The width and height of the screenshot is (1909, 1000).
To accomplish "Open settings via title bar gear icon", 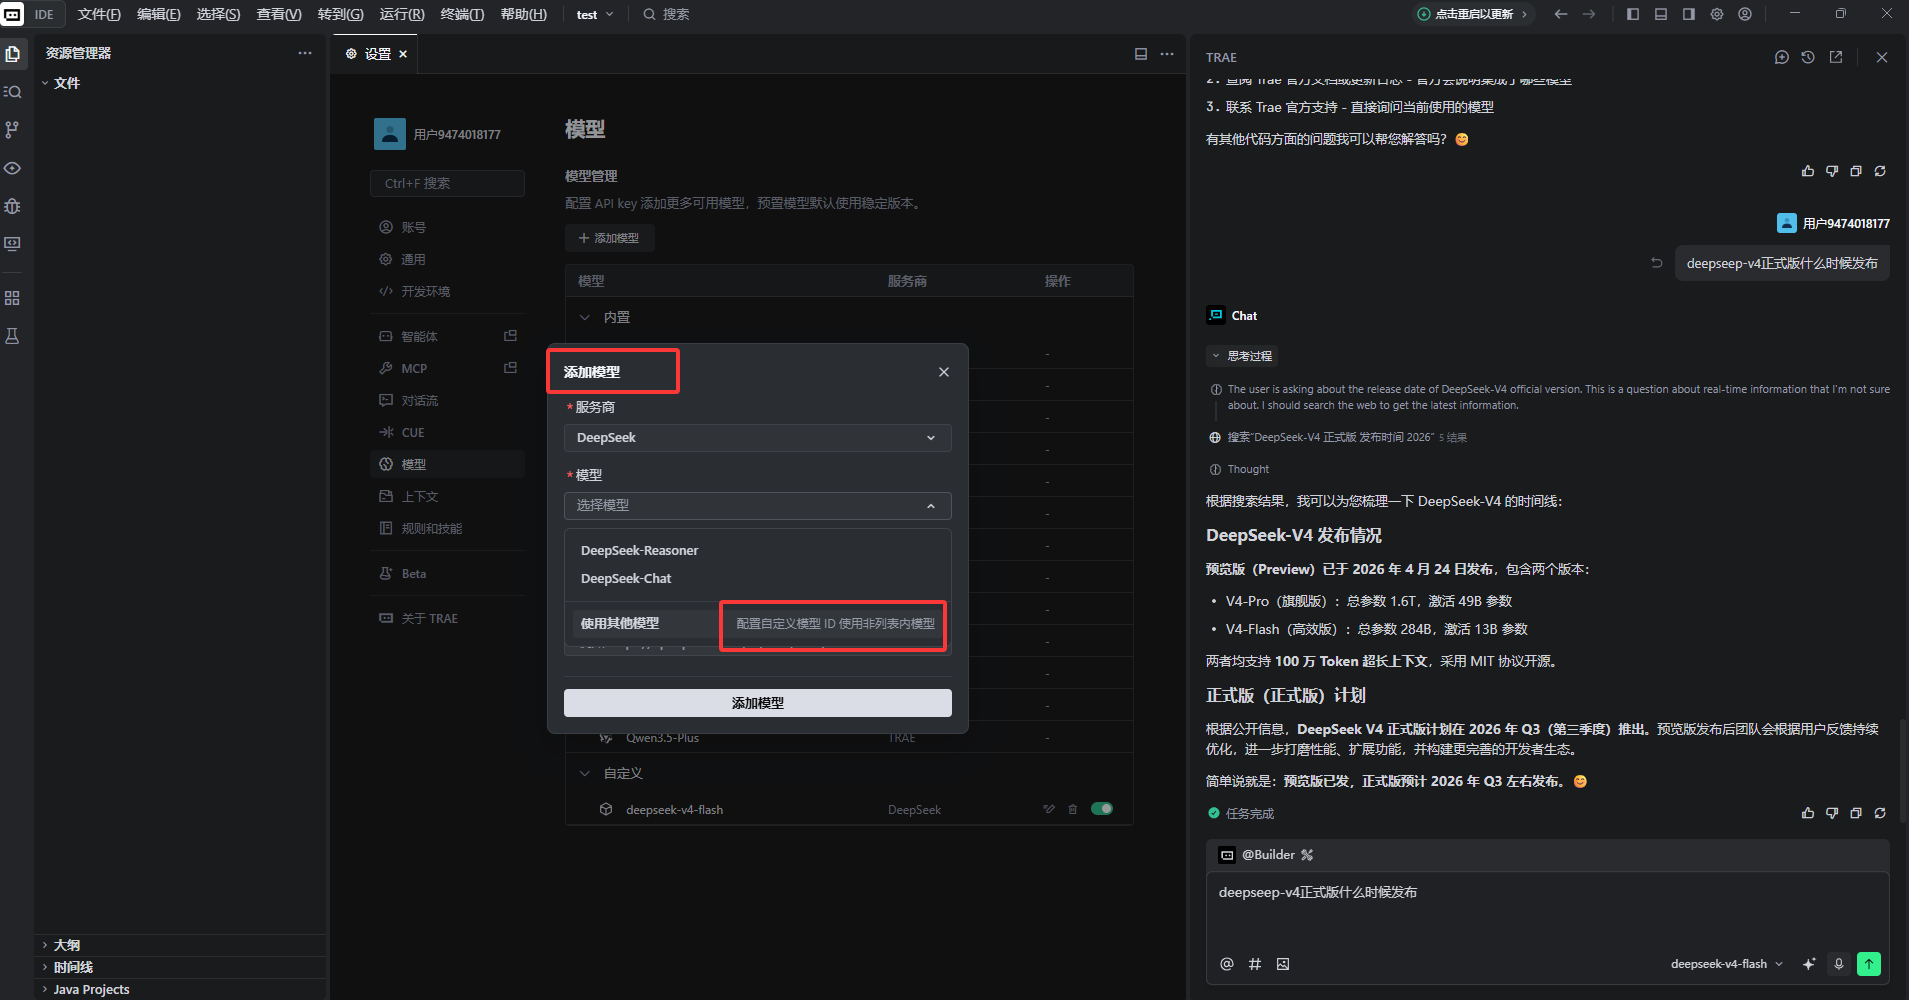I will click(1717, 14).
